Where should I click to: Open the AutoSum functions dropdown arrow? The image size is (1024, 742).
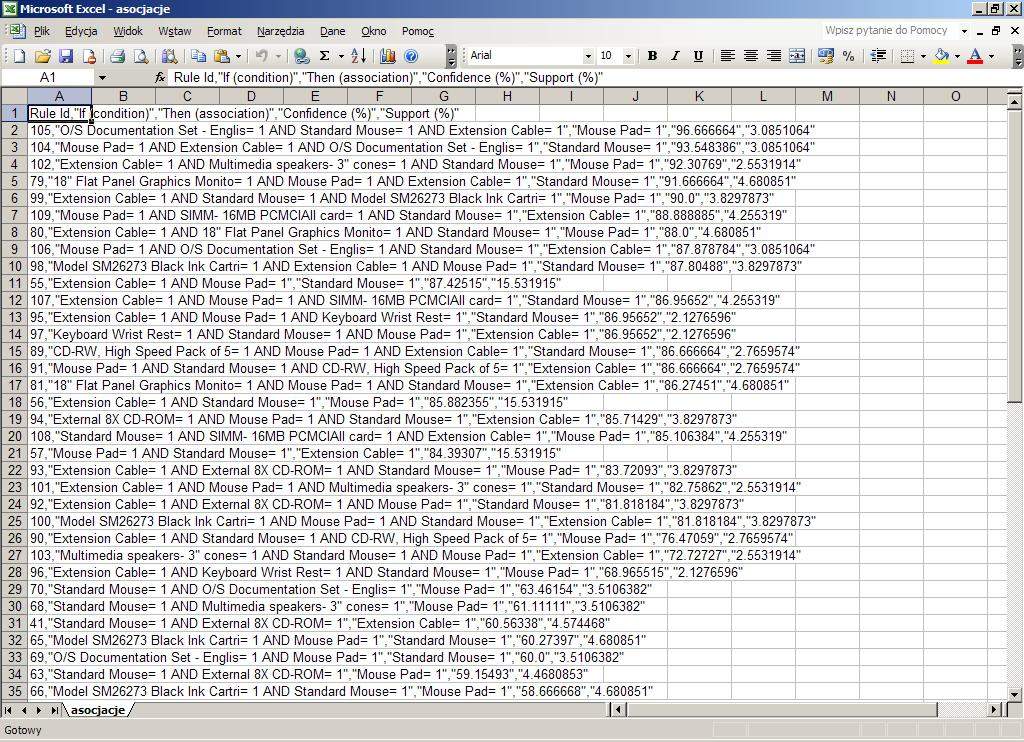click(x=341, y=56)
